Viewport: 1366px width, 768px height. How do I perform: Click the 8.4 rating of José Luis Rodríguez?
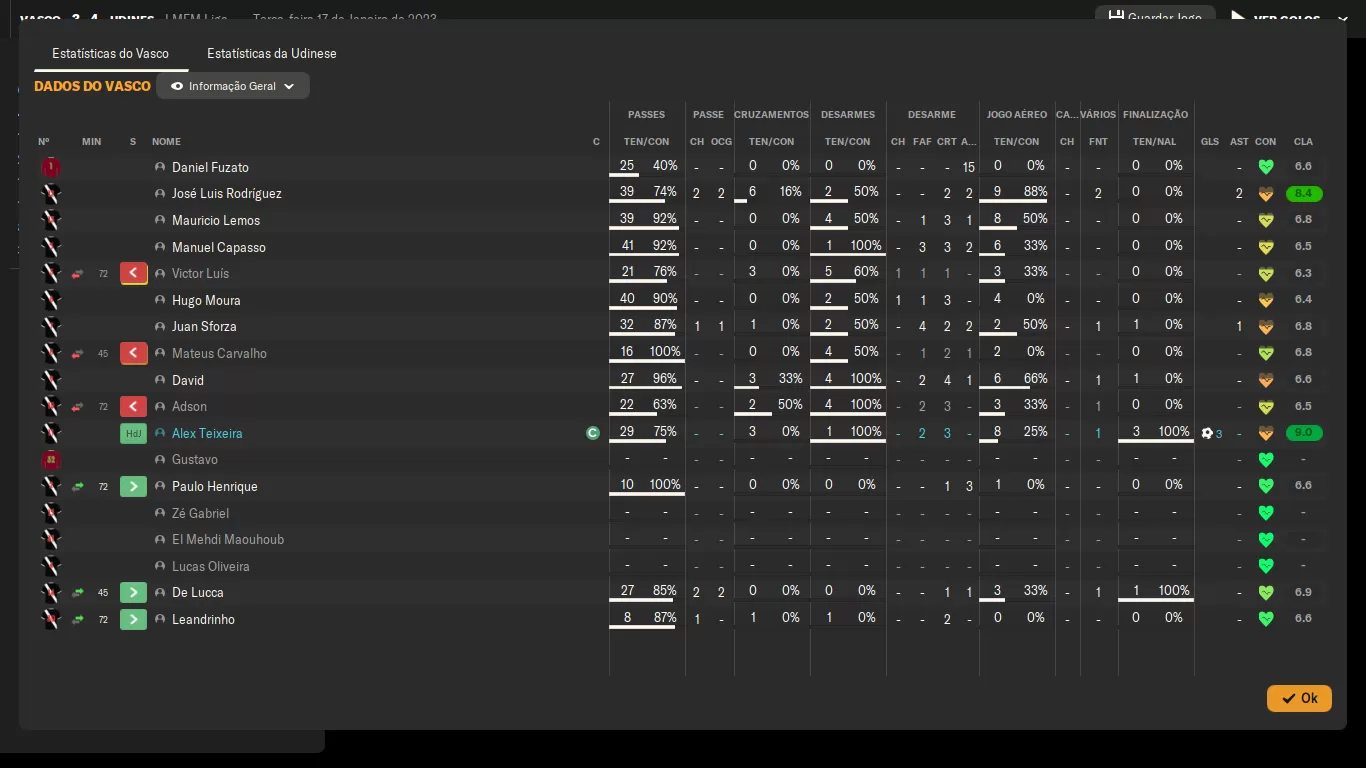click(1303, 194)
